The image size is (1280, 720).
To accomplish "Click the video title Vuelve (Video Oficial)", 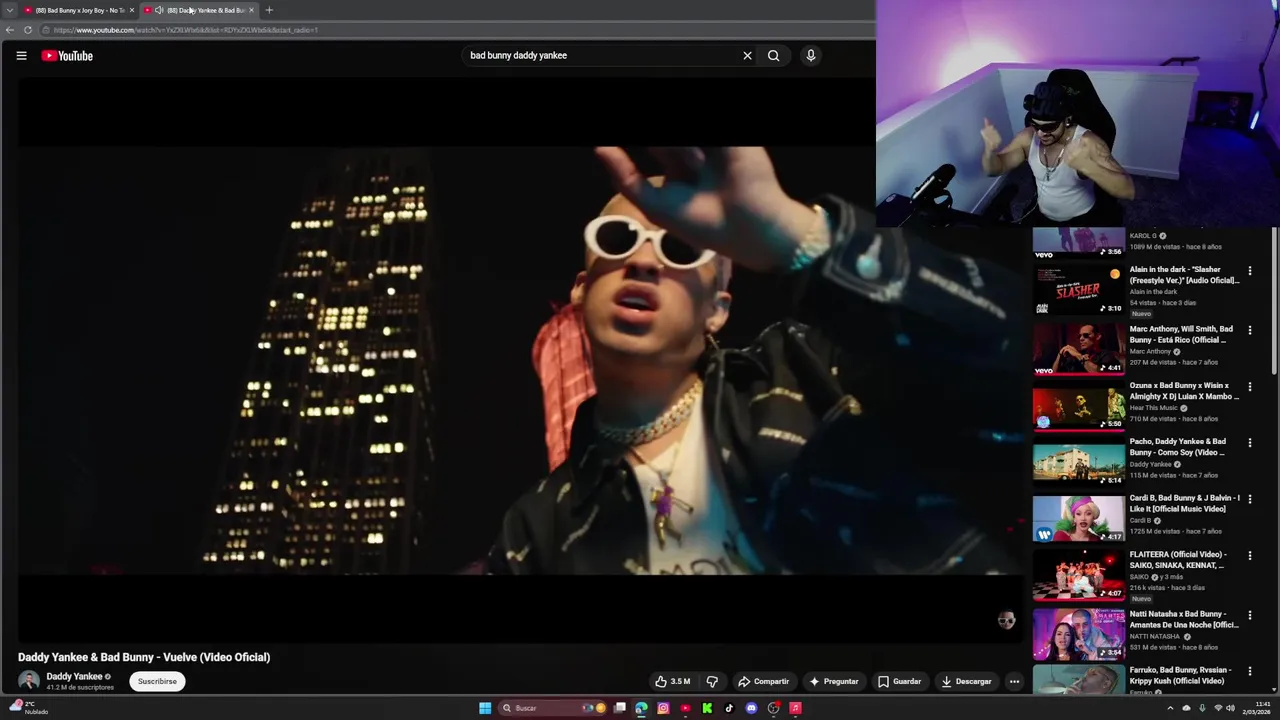I will click(144, 657).
